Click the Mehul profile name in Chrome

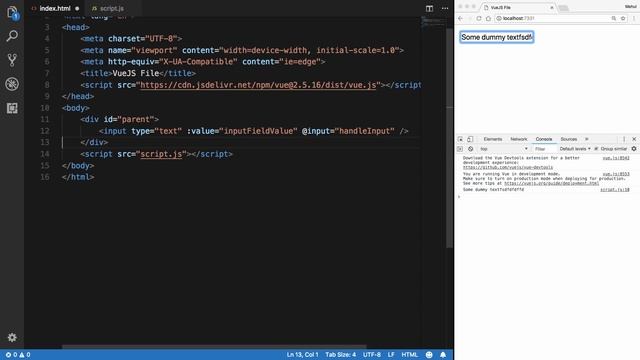click(x=631, y=7)
